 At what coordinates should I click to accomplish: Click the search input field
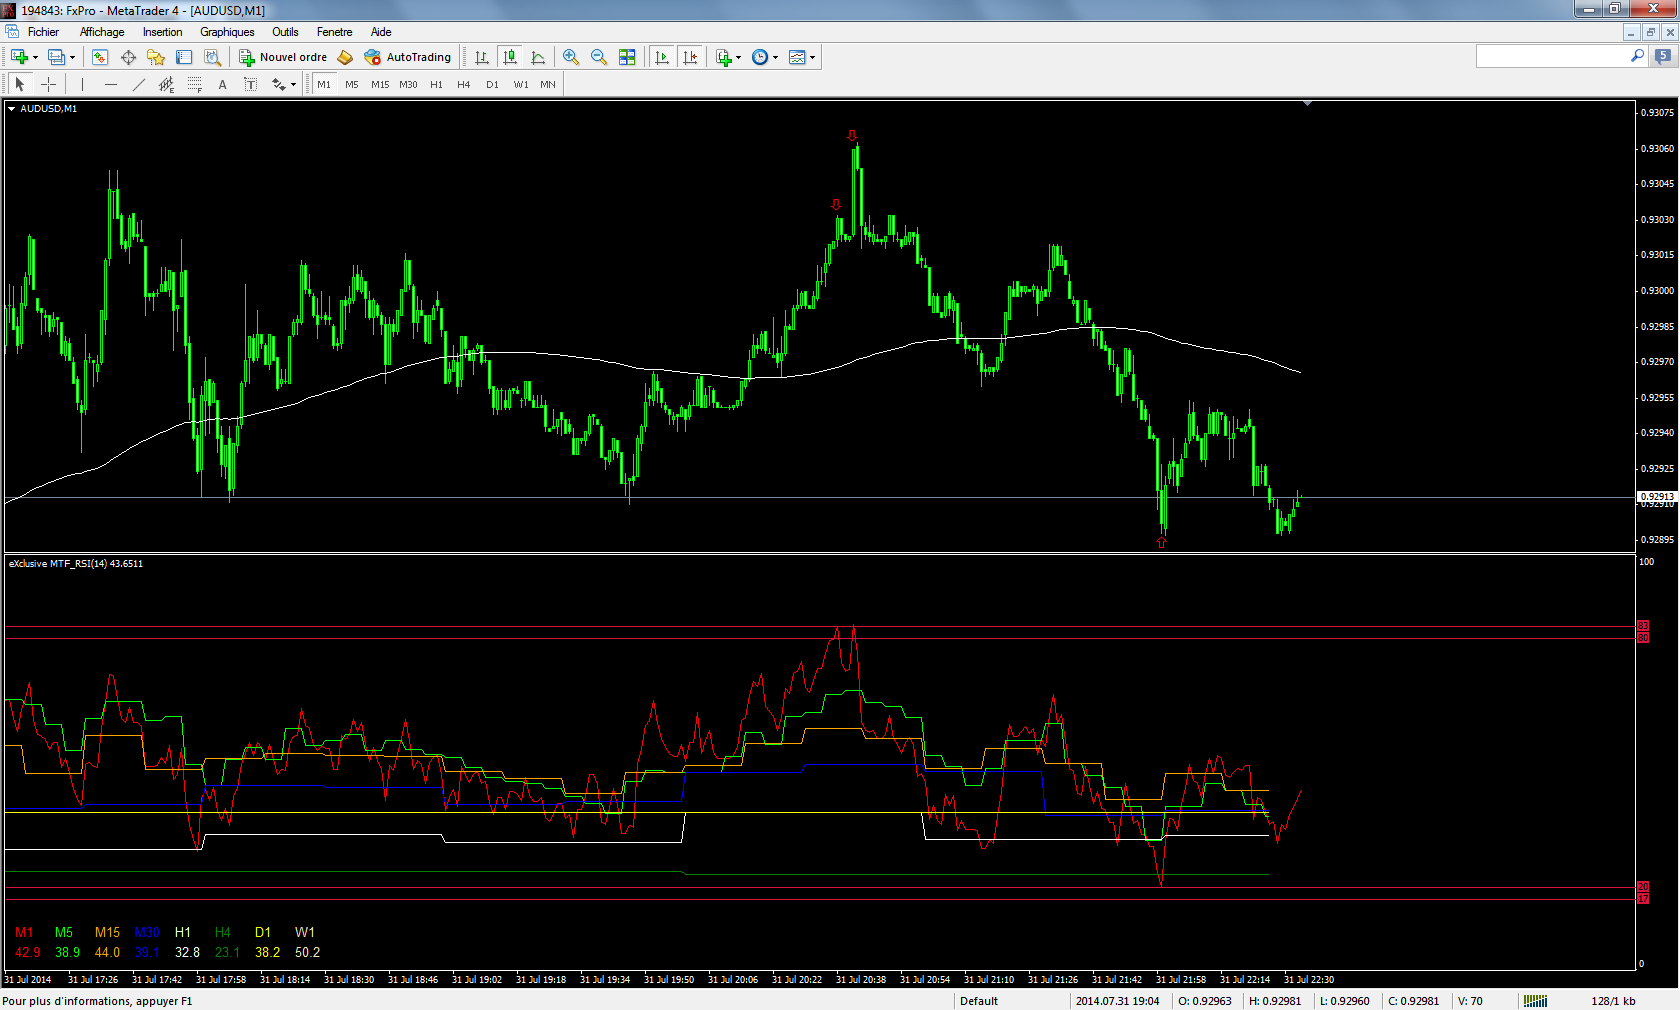click(1552, 57)
